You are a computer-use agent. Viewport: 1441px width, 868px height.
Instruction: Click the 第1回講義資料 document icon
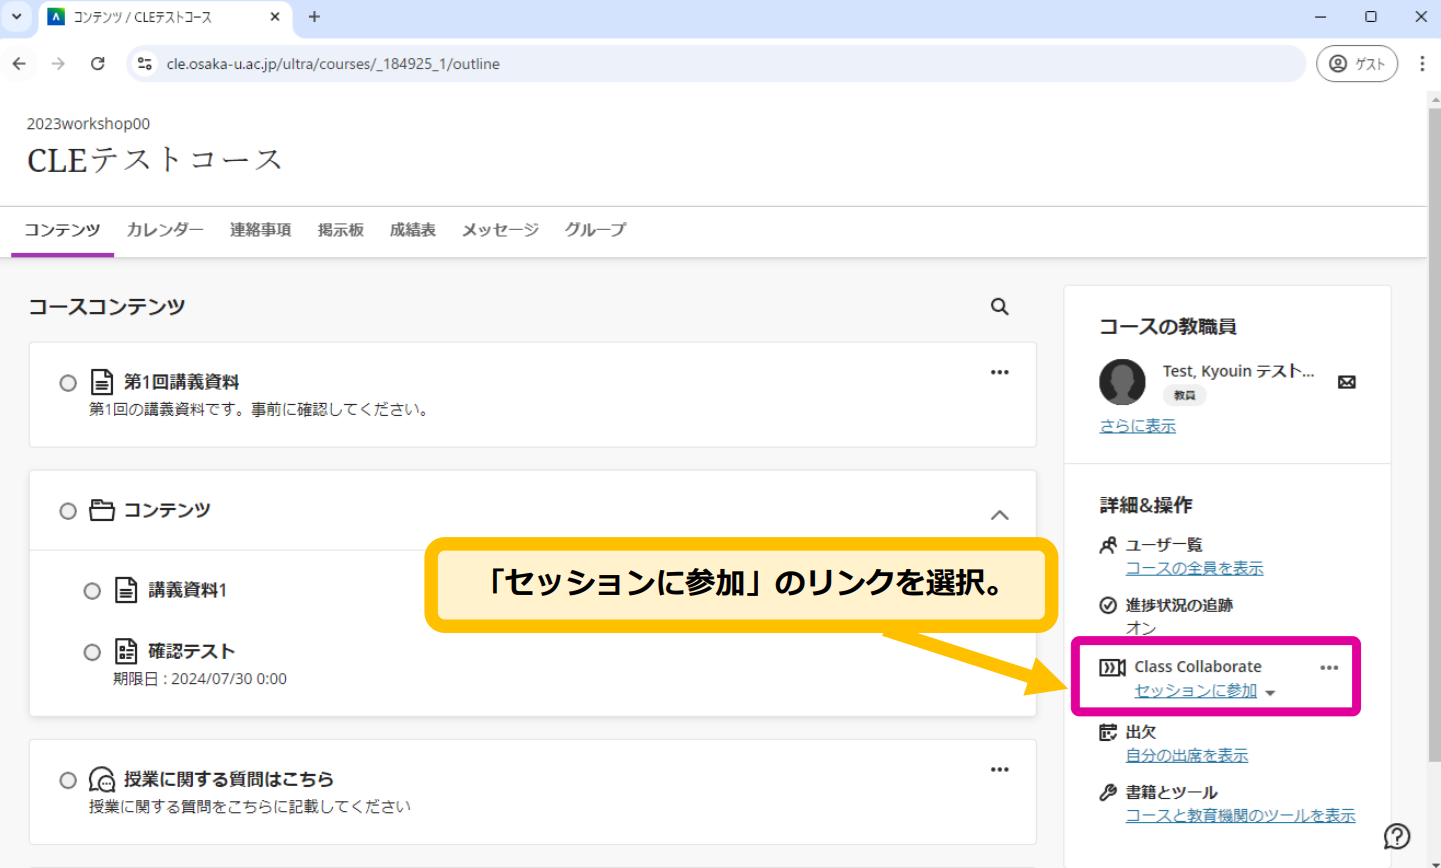click(x=102, y=382)
